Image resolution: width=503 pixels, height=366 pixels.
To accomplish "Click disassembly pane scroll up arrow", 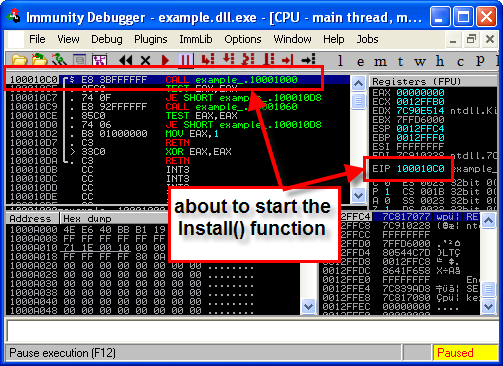I will coord(358,83).
